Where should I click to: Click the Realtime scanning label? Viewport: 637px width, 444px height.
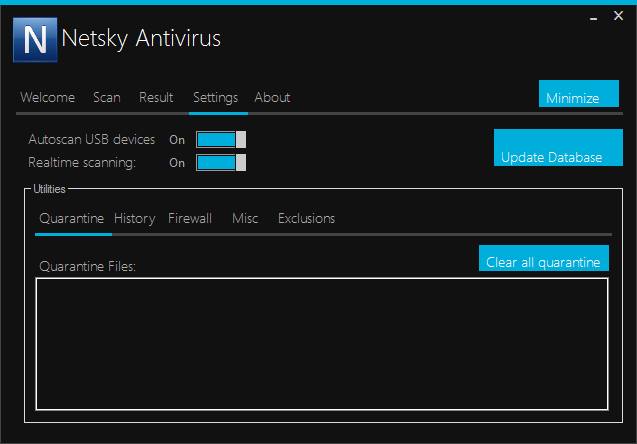pos(82,163)
